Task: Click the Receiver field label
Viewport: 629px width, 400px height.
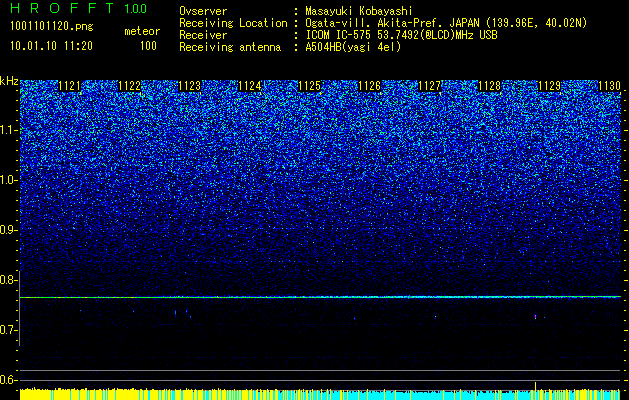Action: tap(203, 35)
